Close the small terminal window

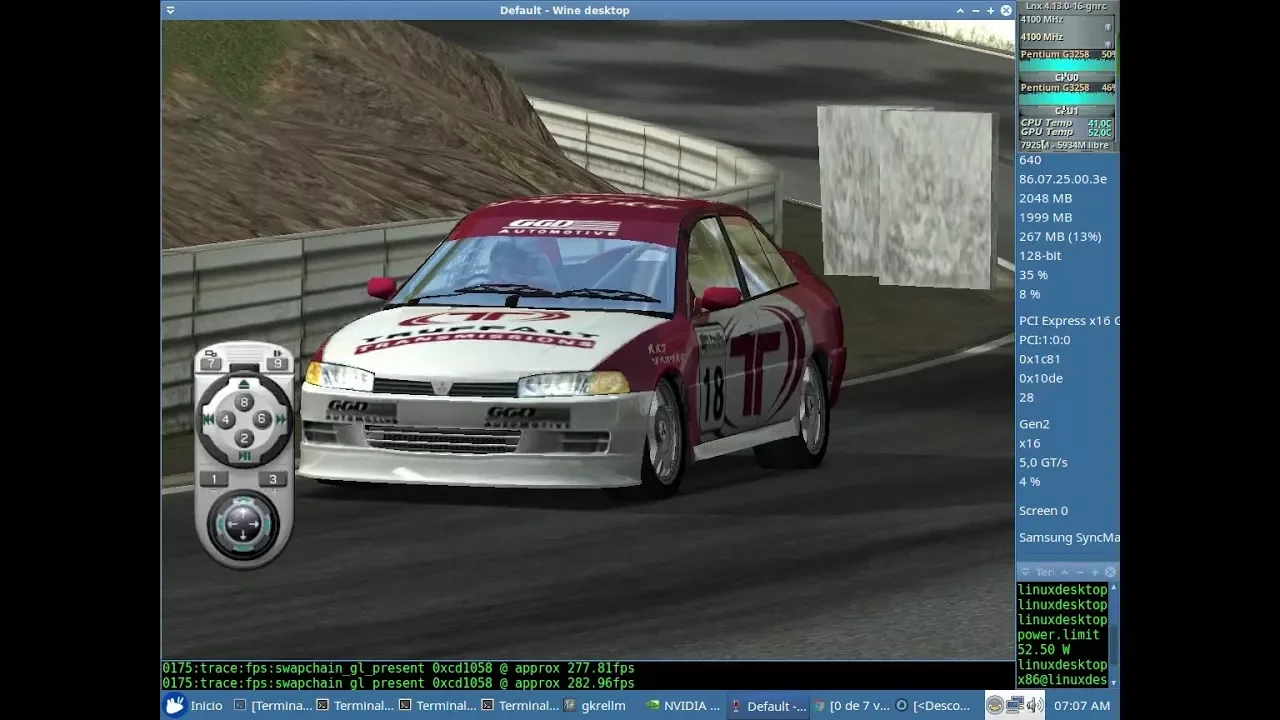point(1110,572)
